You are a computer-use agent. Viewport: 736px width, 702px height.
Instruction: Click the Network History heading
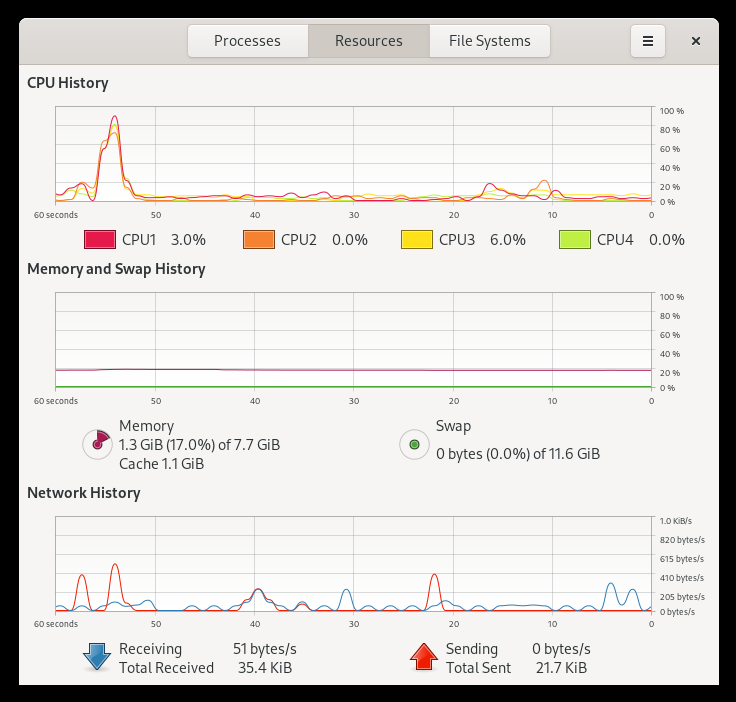84,493
